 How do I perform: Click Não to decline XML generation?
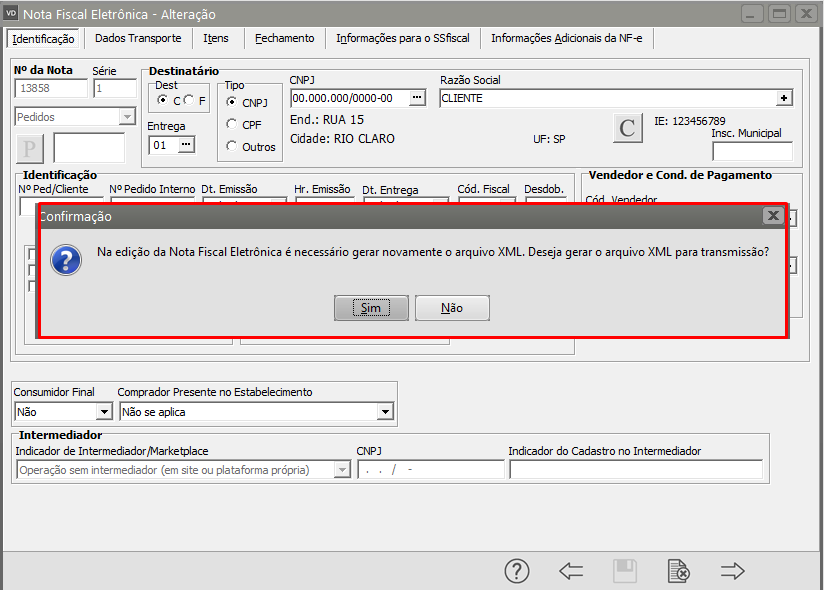coord(452,308)
